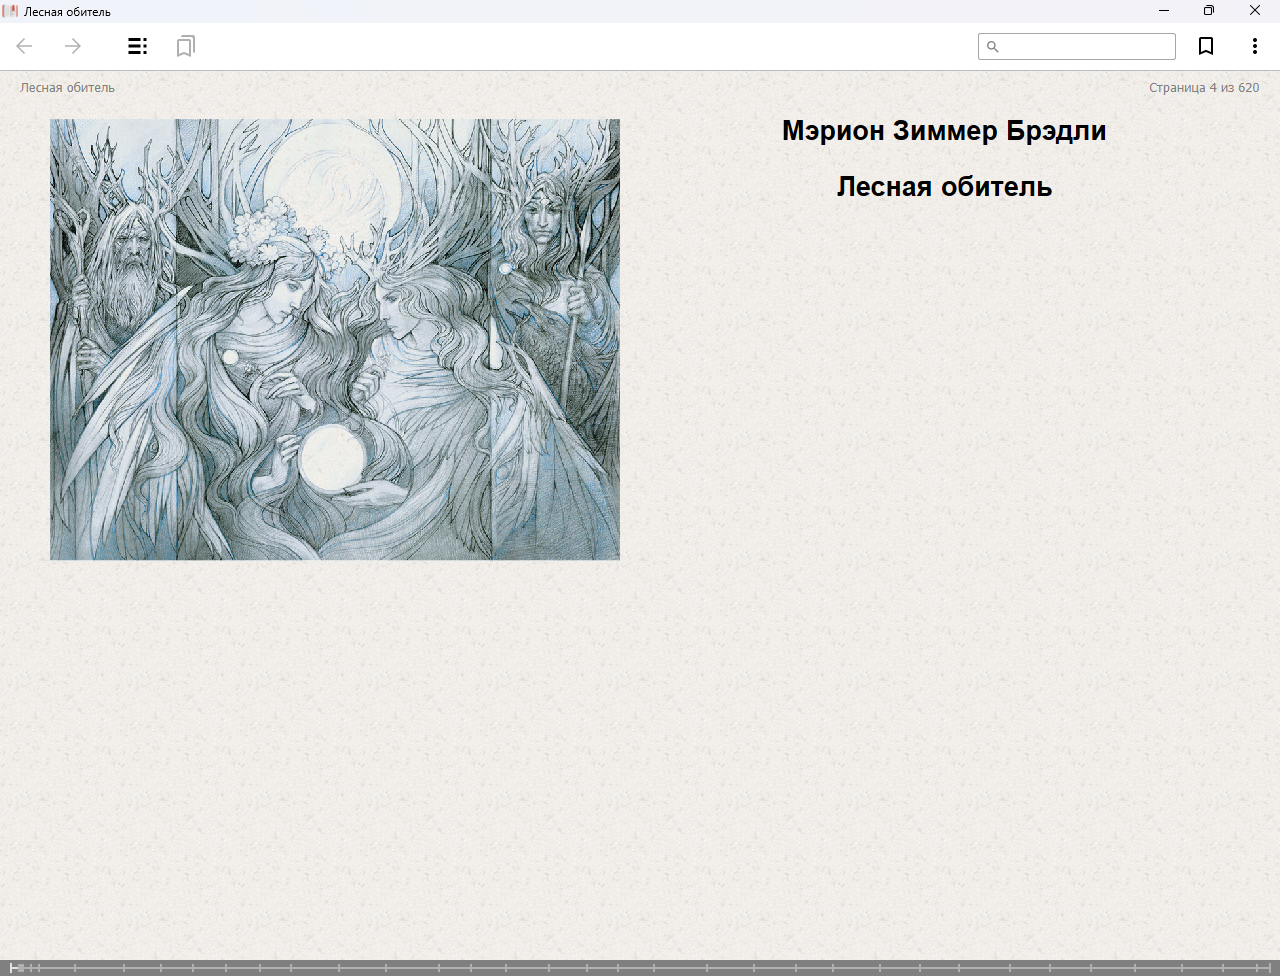Open the three-dot more options menu
The width and height of the screenshot is (1280, 976).
[x=1254, y=46]
